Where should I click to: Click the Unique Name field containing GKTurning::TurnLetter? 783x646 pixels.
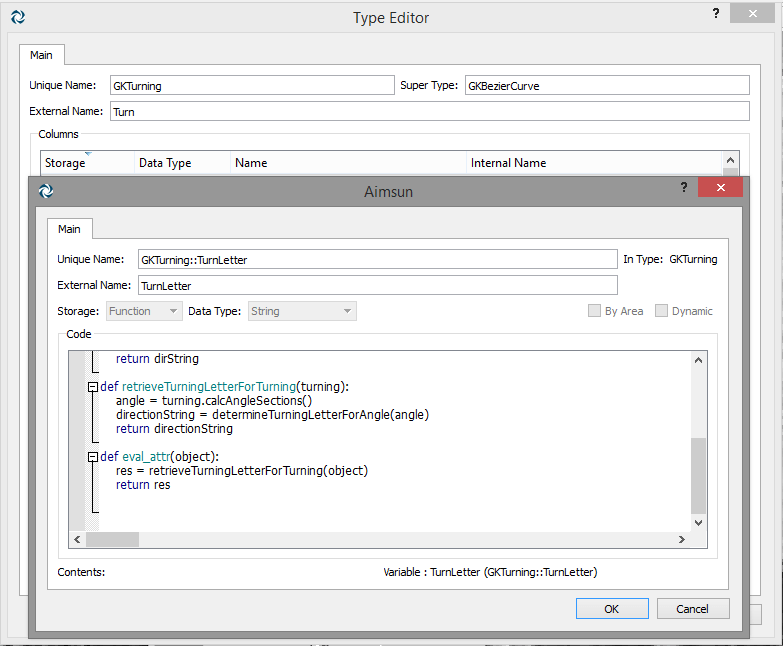click(378, 259)
